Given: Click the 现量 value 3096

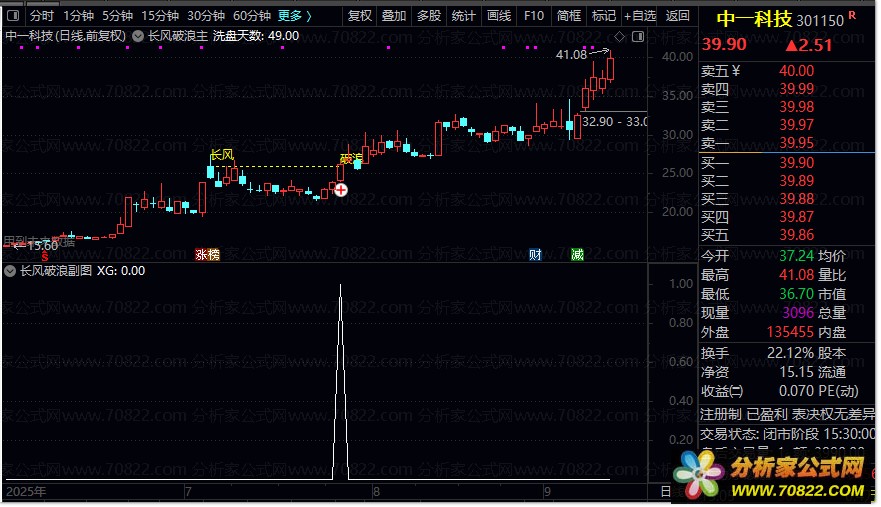Looking at the screenshot, I should click(798, 313).
